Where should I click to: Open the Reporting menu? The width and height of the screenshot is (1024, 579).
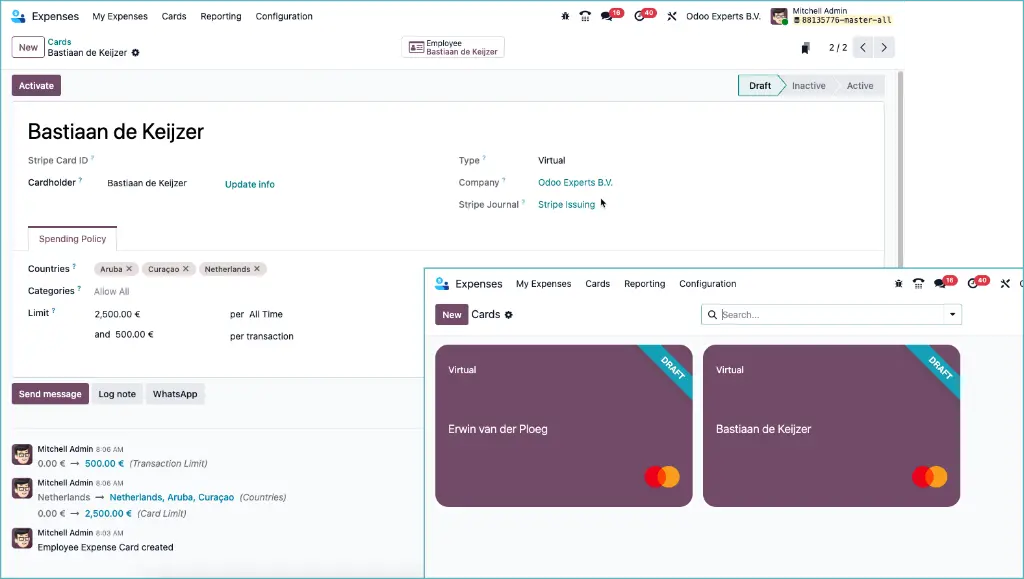pyautogui.click(x=220, y=16)
